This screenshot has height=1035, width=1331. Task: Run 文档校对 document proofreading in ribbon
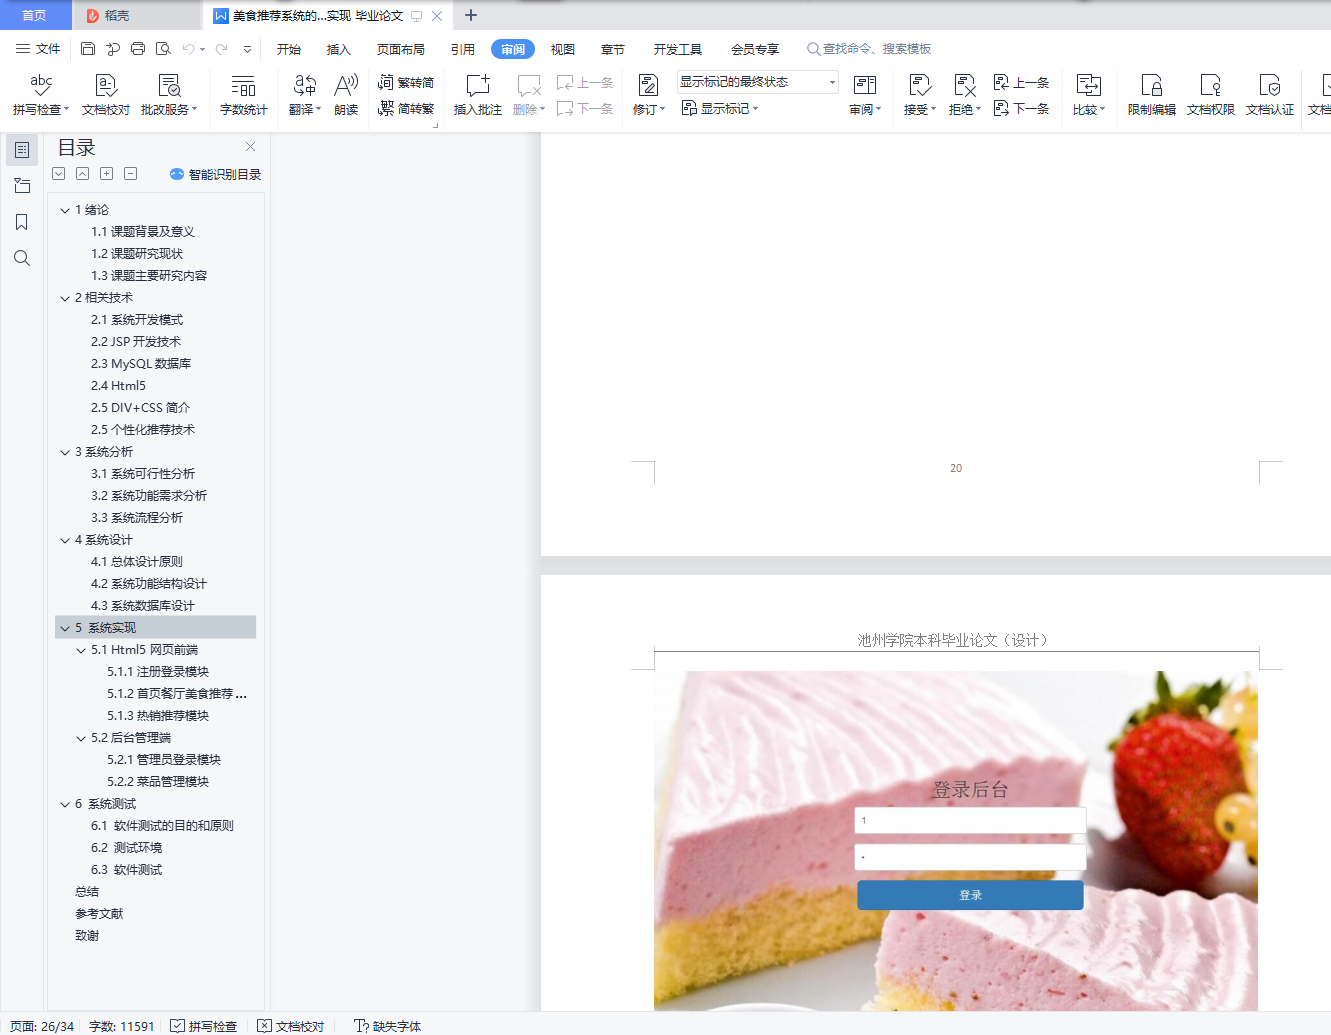(106, 95)
